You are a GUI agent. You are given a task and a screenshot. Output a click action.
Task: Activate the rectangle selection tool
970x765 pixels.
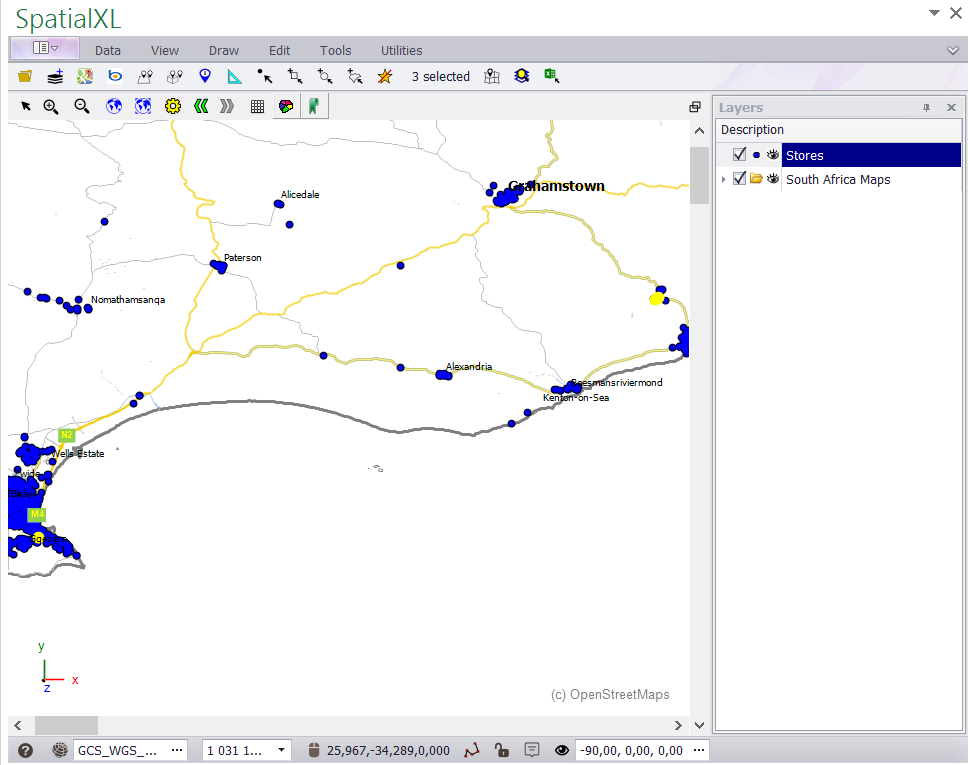pyautogui.click(x=294, y=76)
